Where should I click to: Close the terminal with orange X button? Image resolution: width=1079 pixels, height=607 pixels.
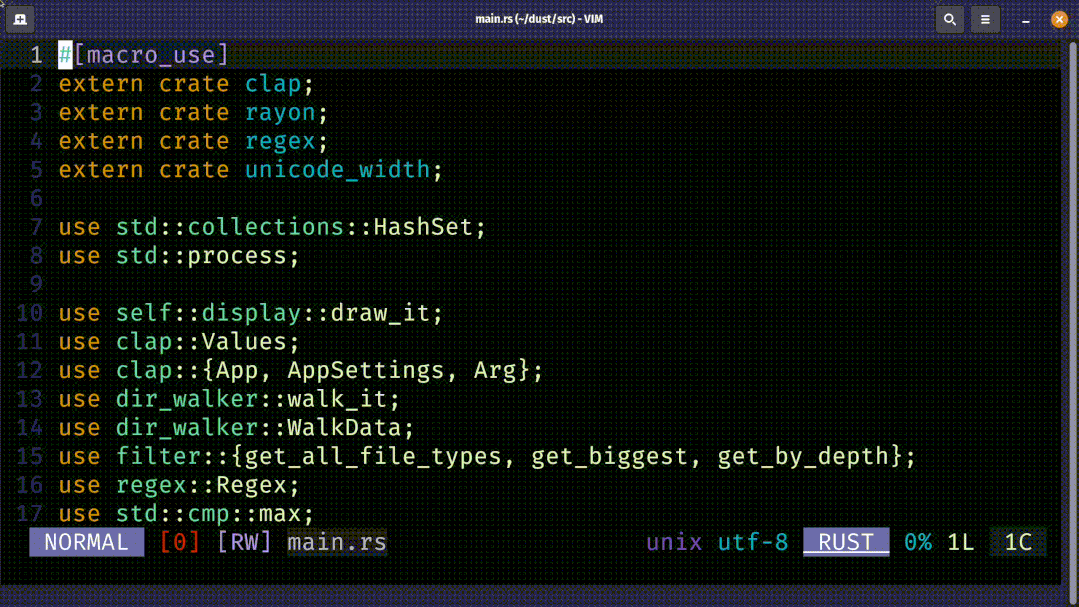pyautogui.click(x=1059, y=19)
